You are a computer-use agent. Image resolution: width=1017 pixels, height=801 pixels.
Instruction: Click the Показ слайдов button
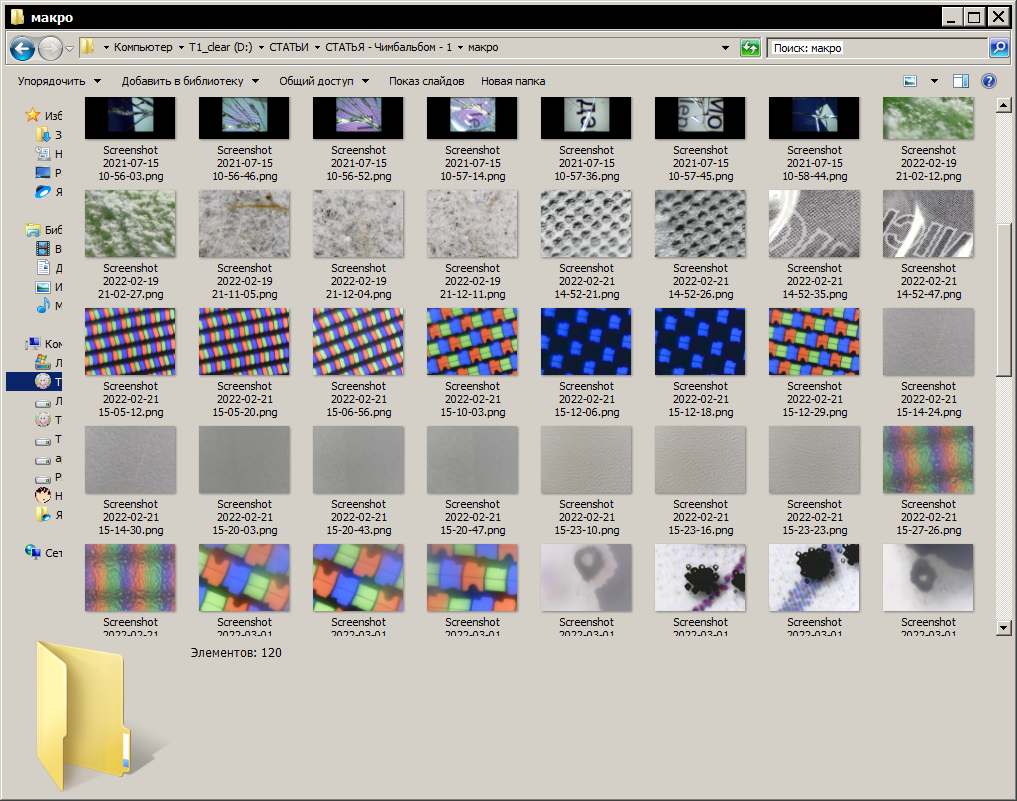point(426,81)
